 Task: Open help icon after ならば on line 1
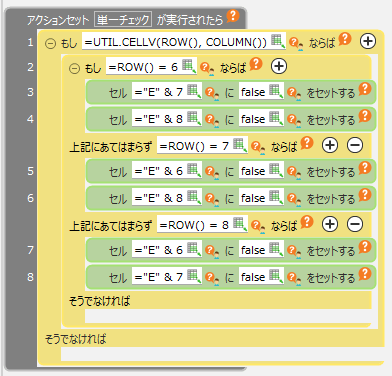point(345,39)
